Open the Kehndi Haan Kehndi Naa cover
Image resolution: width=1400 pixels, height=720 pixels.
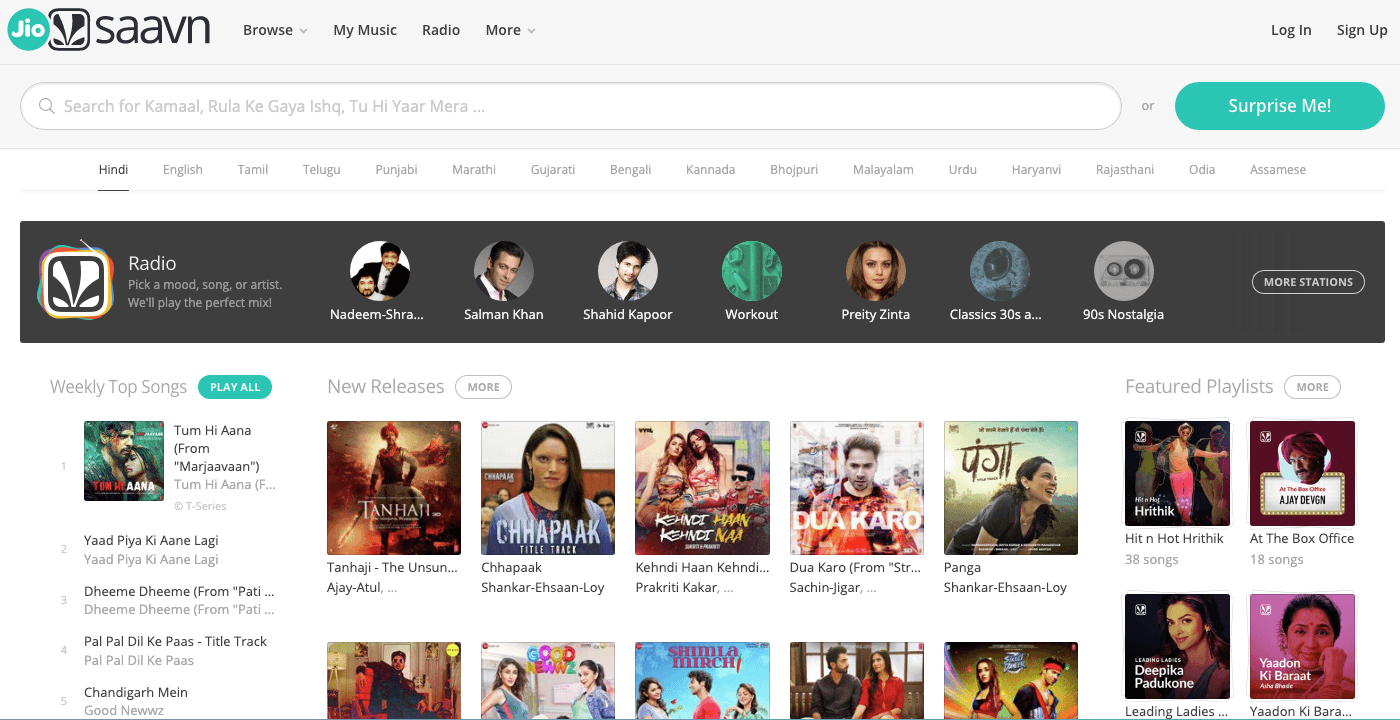[x=702, y=488]
